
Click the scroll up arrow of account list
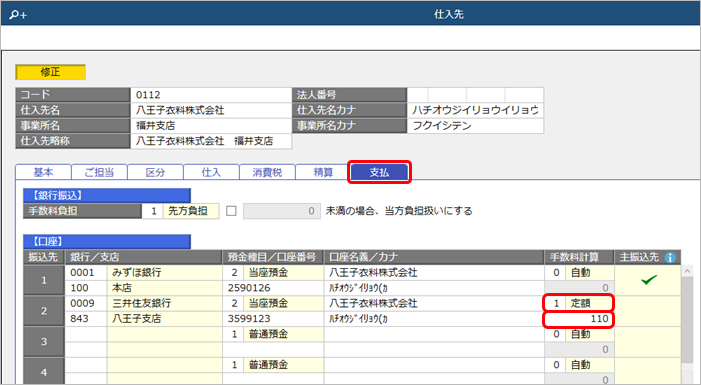coord(687,271)
